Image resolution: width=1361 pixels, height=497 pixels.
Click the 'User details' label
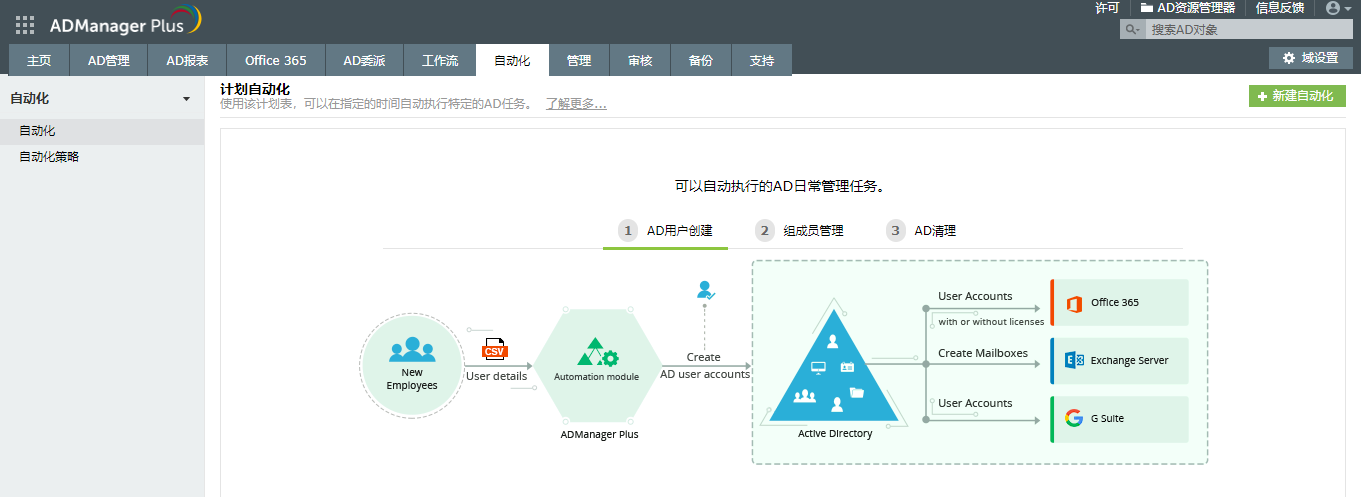496,376
